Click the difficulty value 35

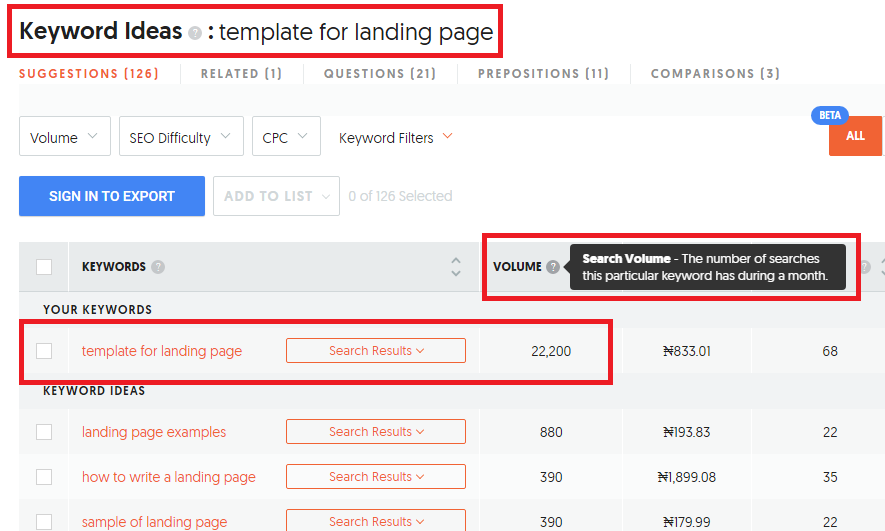click(x=830, y=477)
